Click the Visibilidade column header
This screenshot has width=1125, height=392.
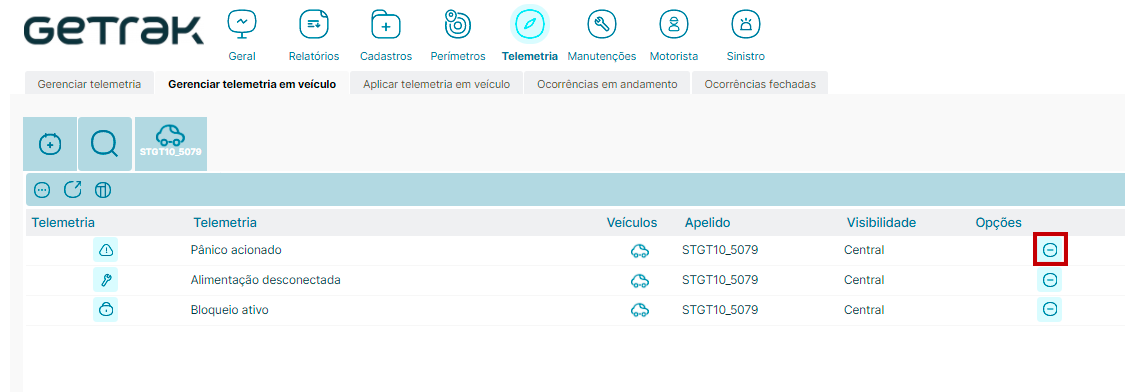881,223
